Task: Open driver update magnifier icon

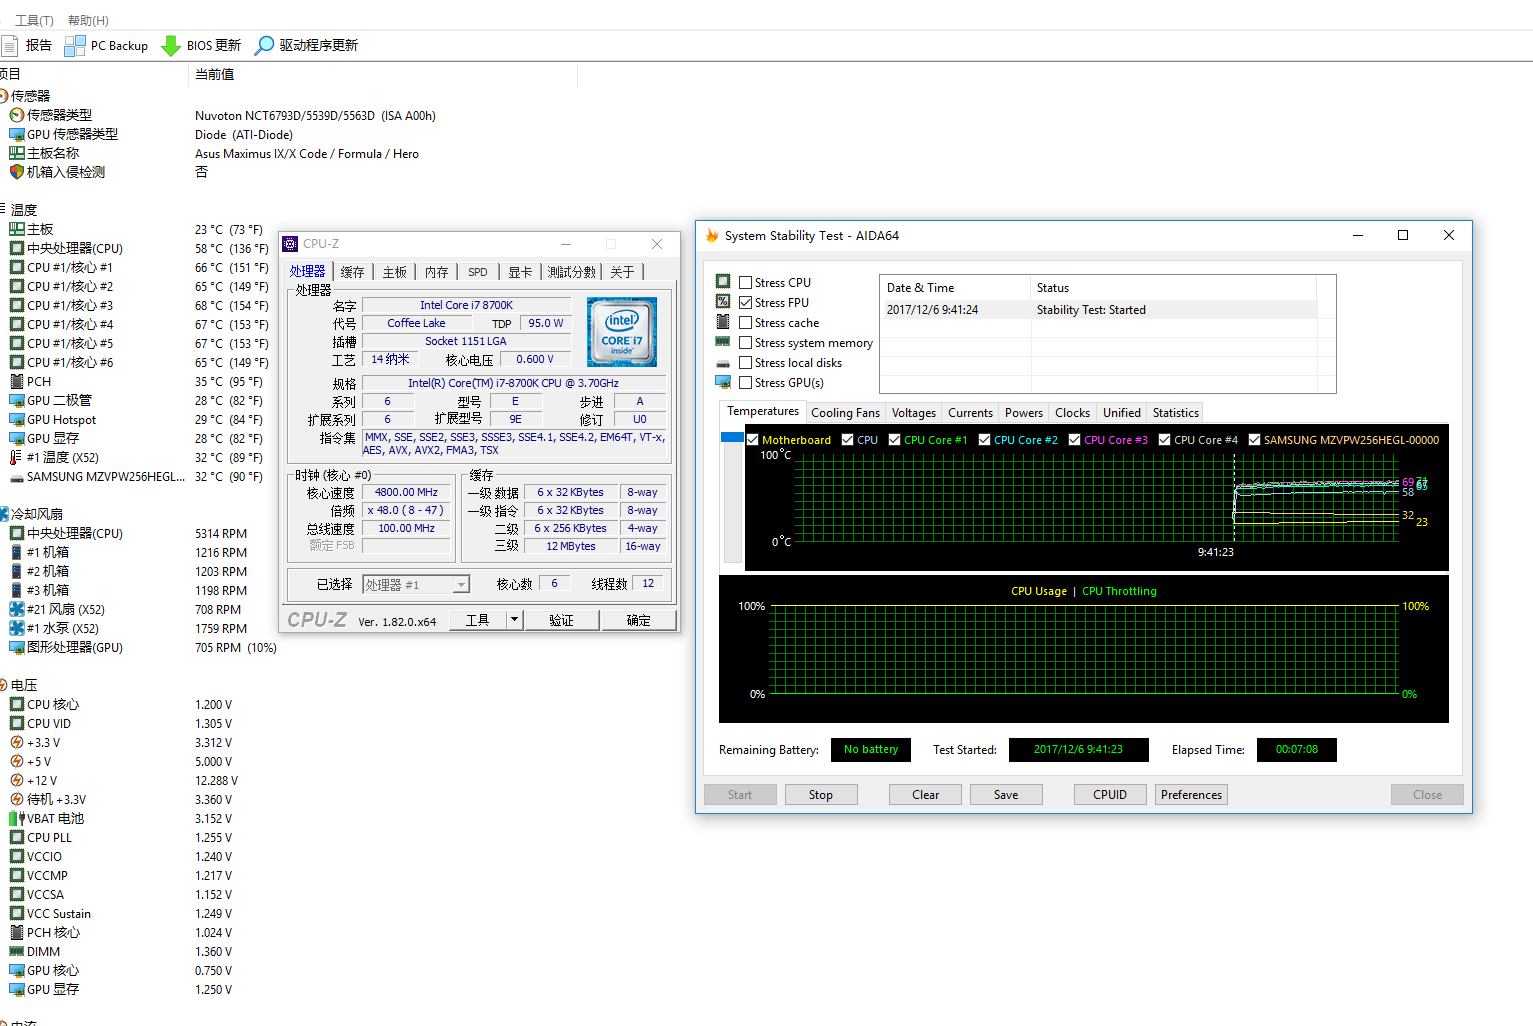Action: [264, 45]
